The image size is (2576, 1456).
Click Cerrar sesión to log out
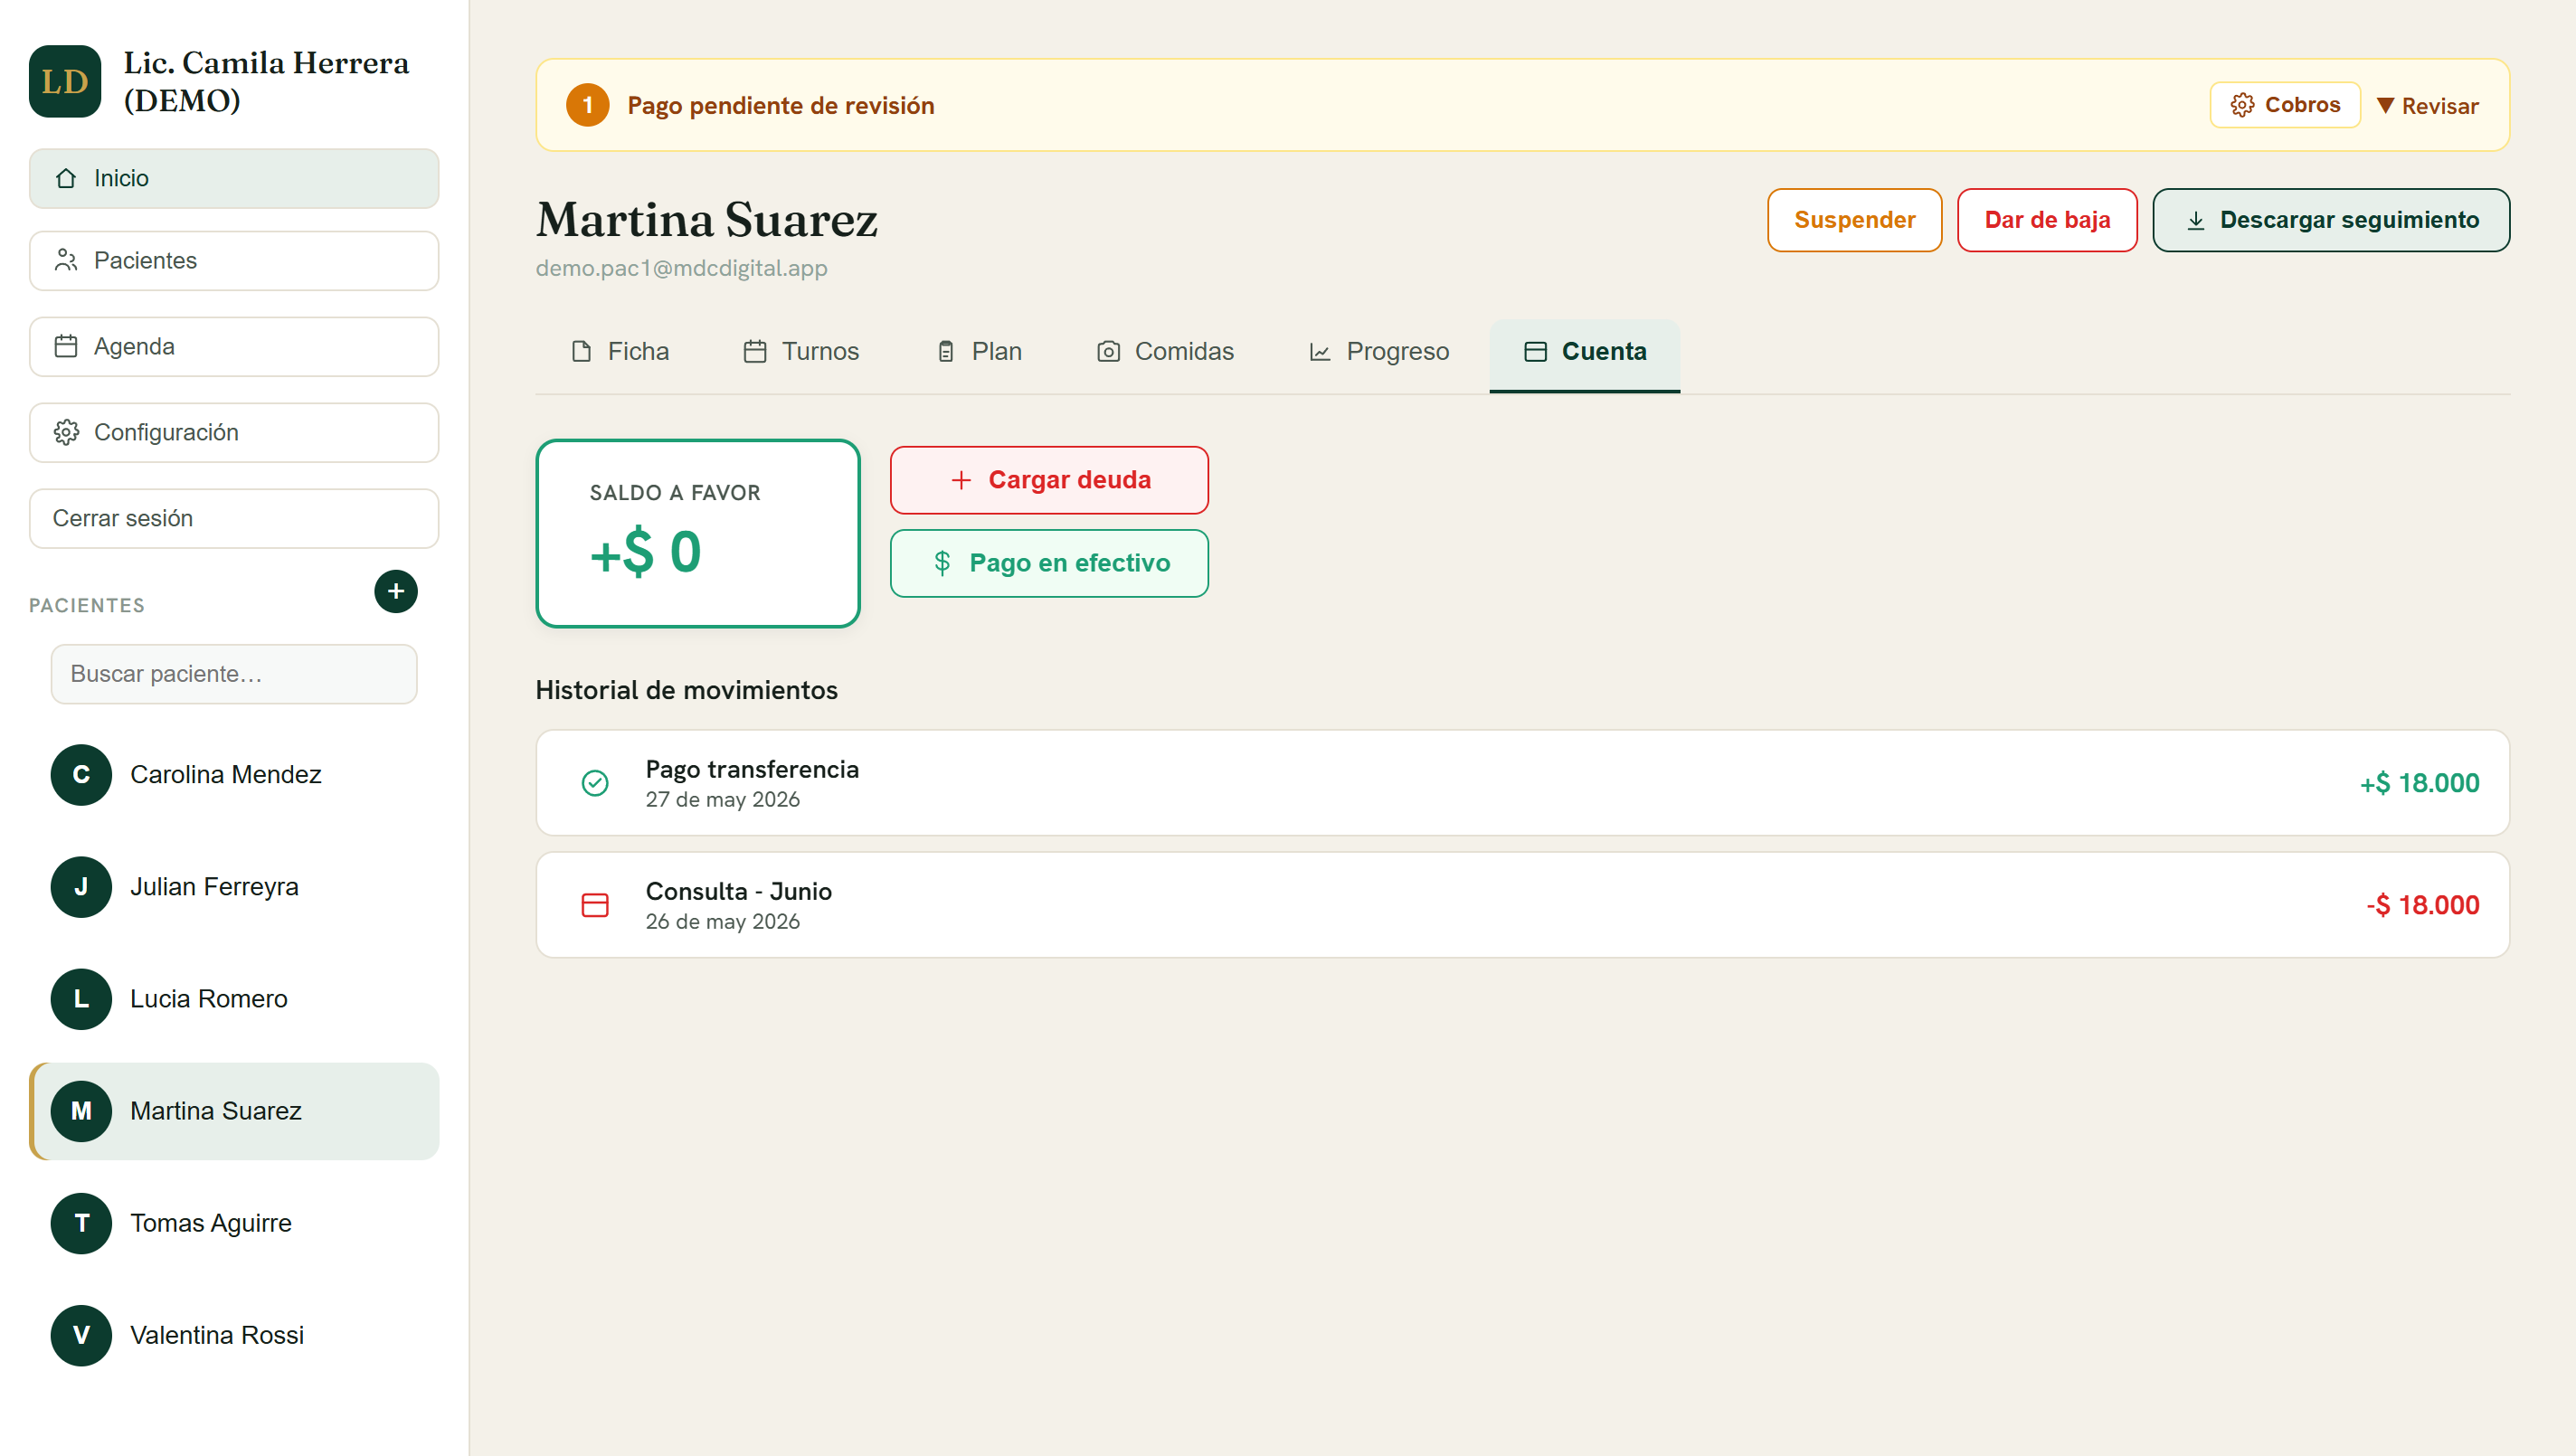point(234,518)
